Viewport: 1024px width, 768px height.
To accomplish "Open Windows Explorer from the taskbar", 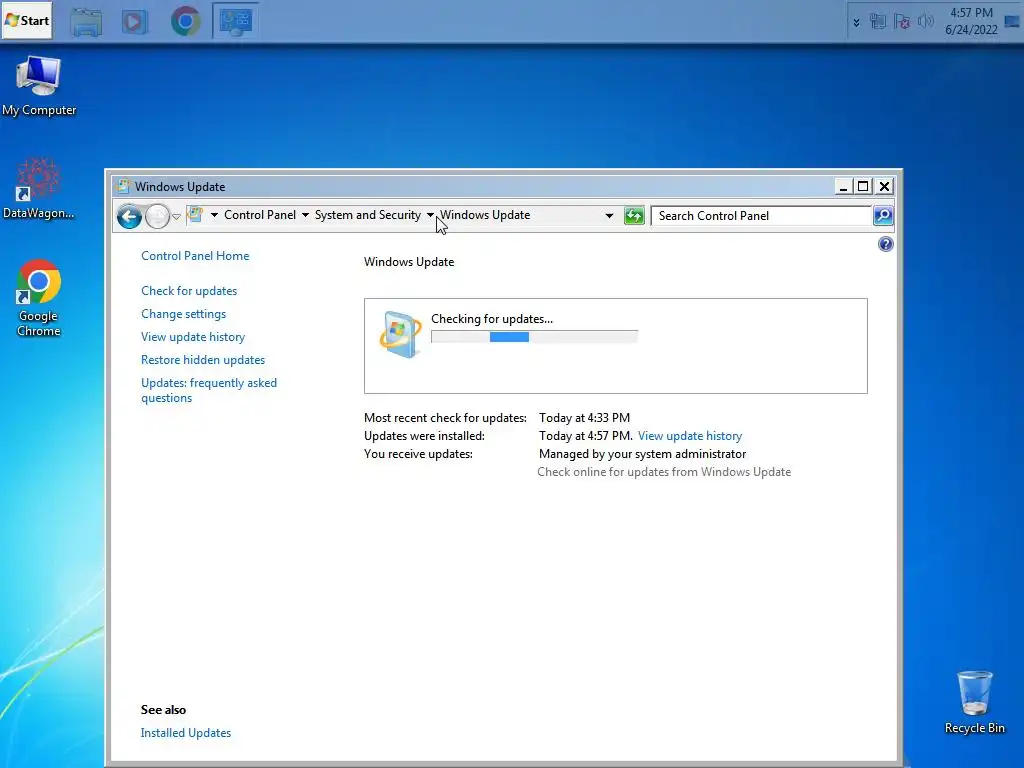I will 86,22.
